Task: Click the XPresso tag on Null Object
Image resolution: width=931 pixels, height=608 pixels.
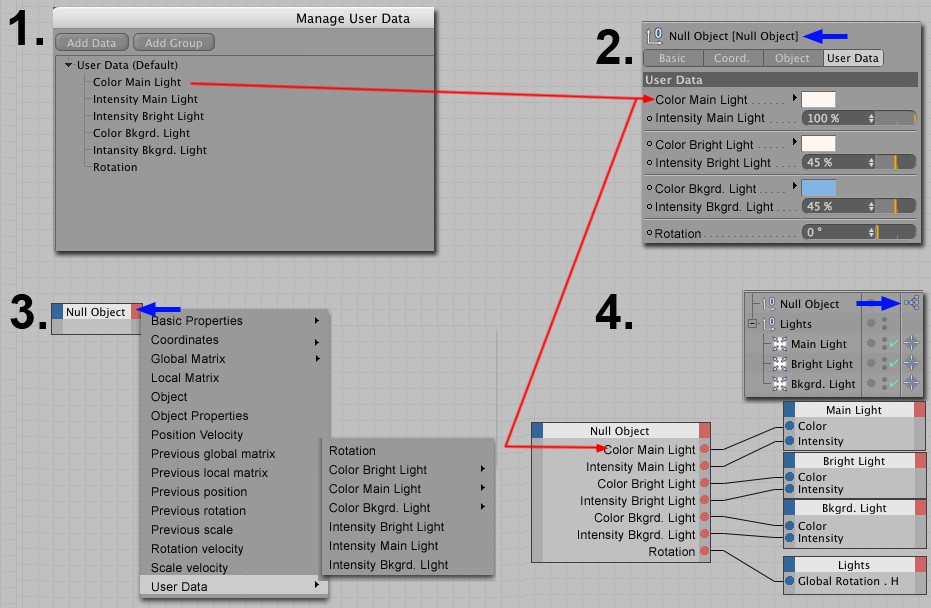Action: pyautogui.click(x=910, y=303)
